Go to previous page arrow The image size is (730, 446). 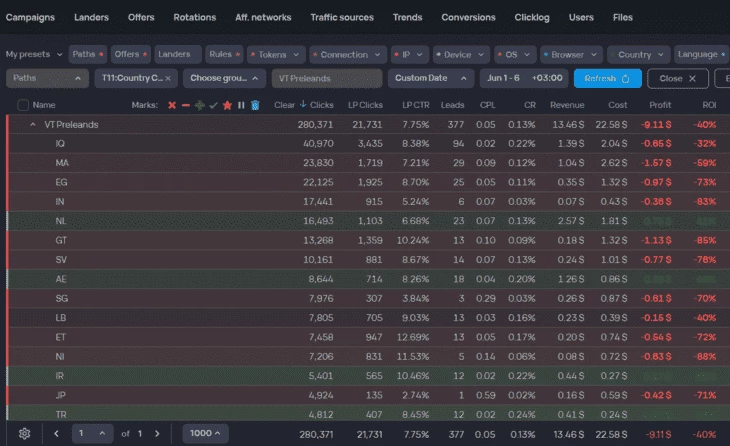pyautogui.click(x=56, y=434)
